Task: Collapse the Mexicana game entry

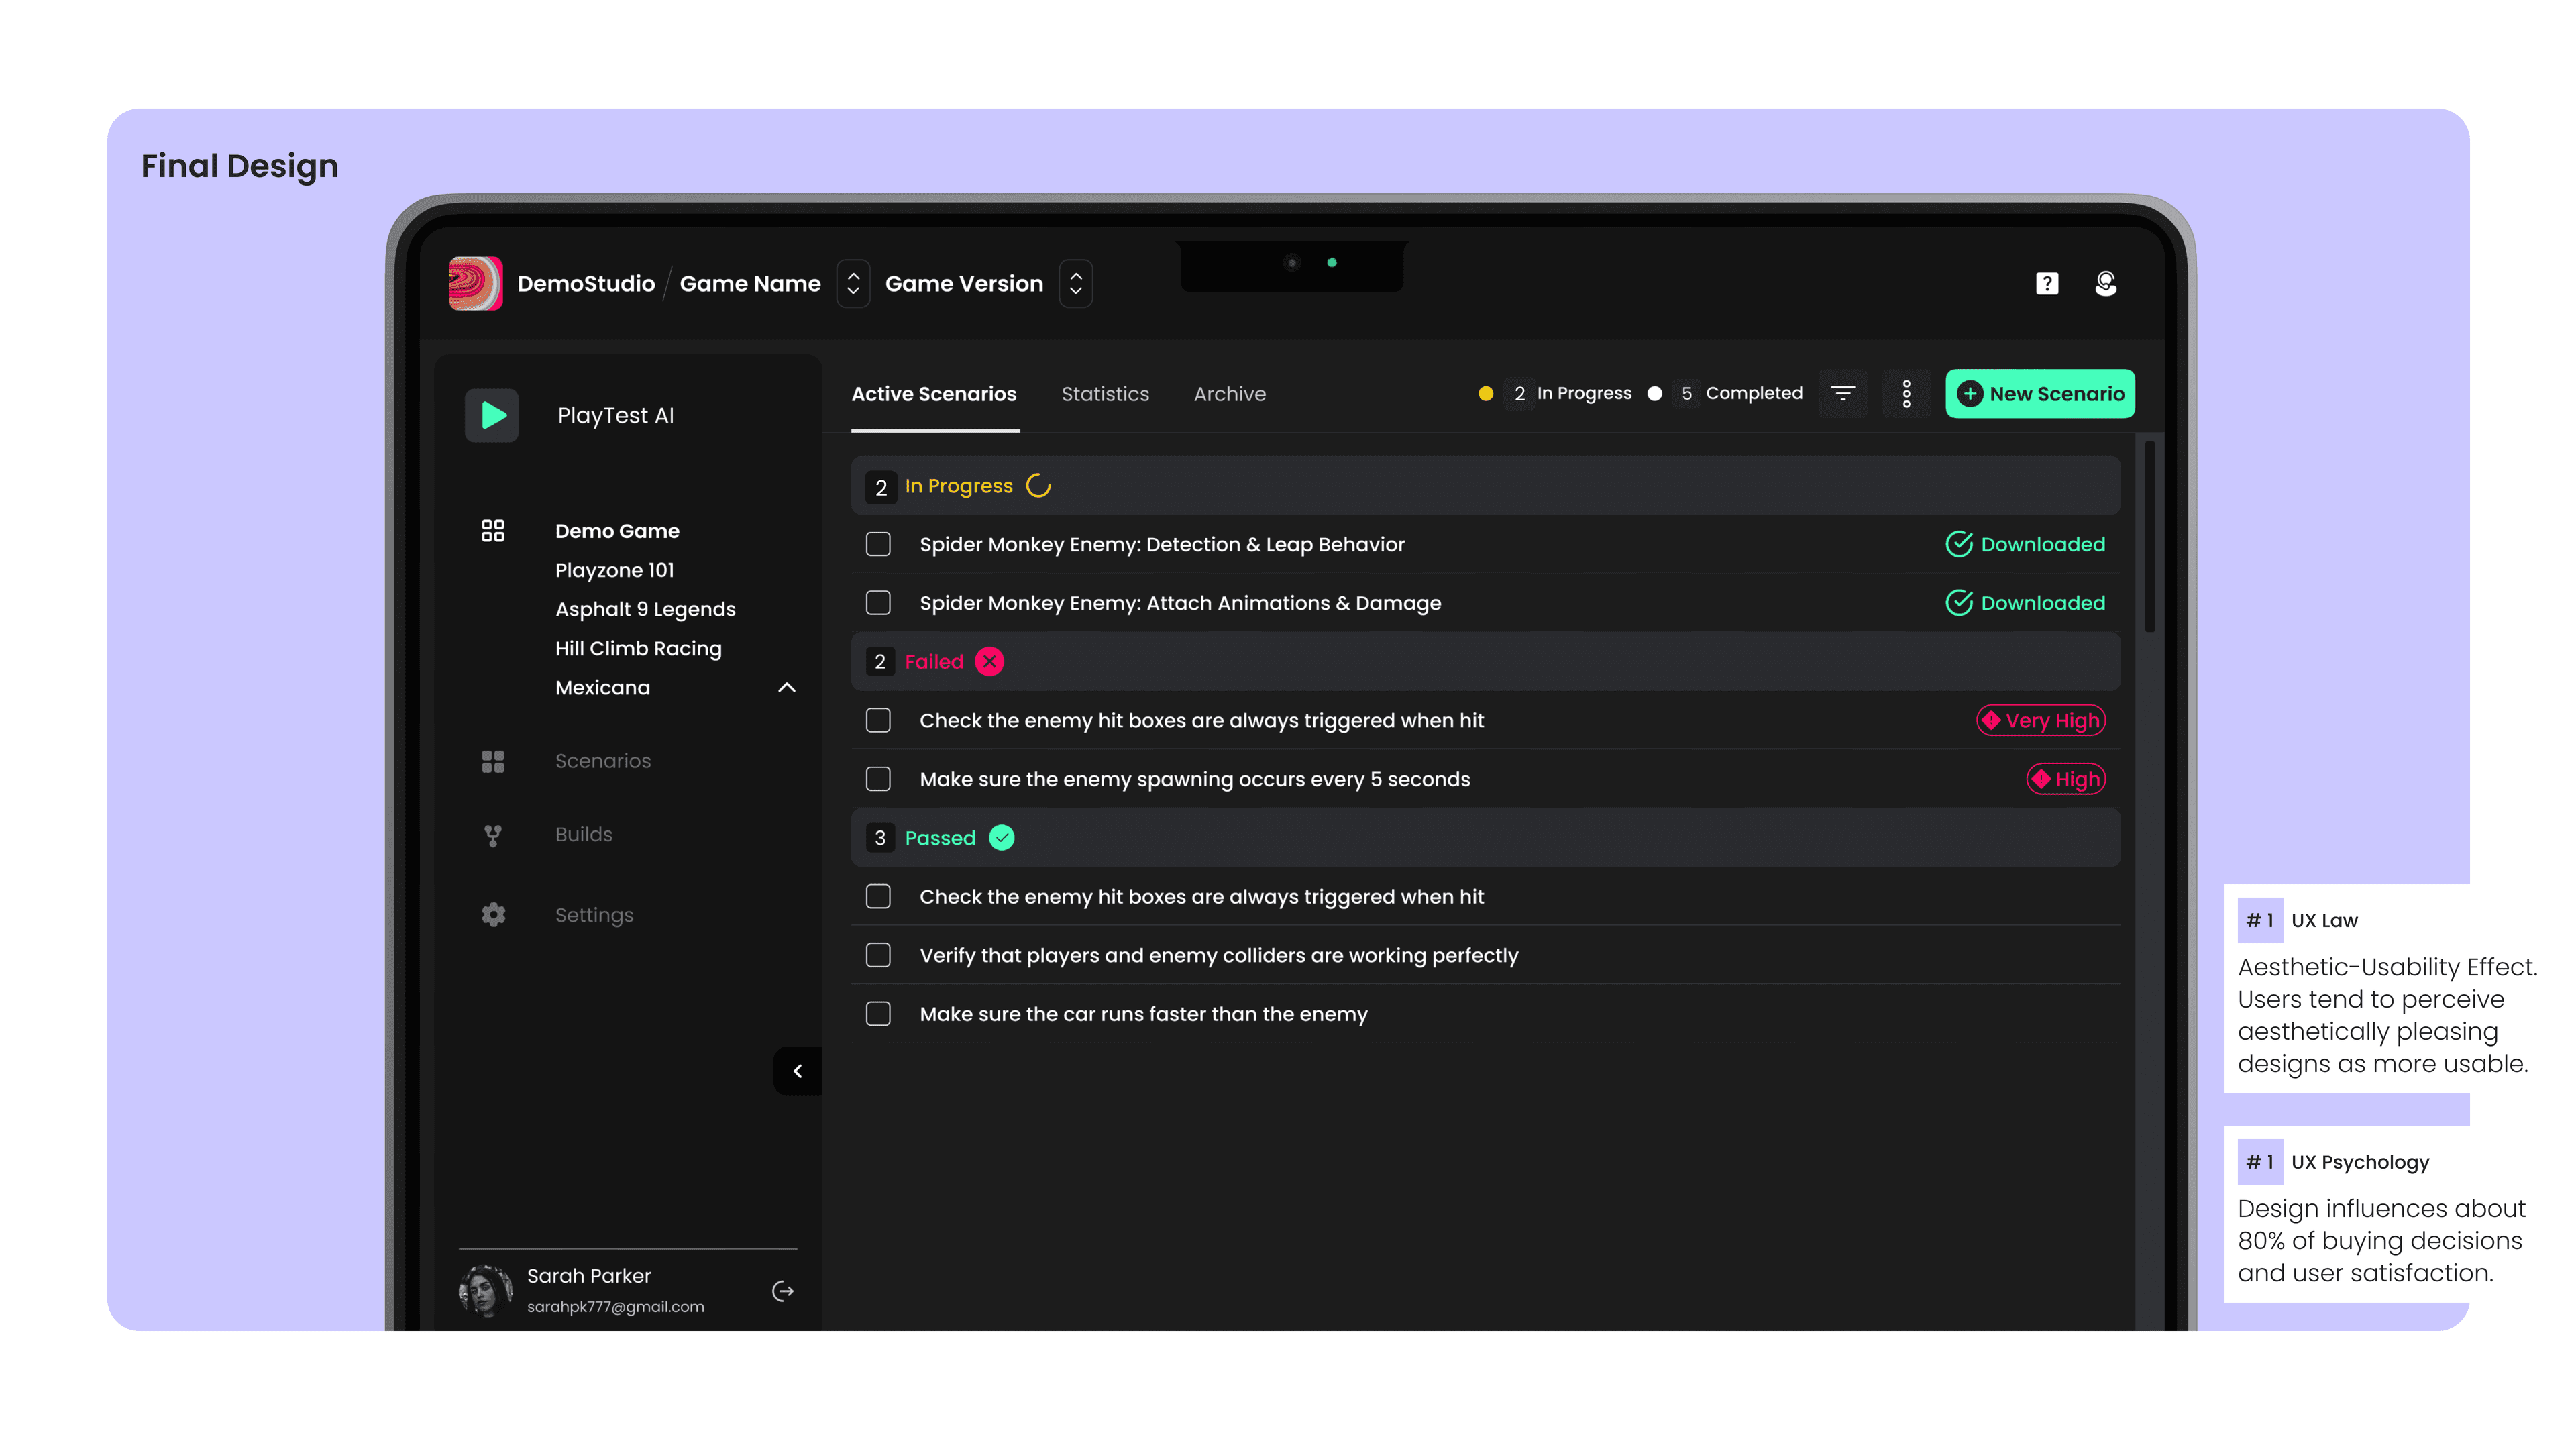Action: click(786, 687)
